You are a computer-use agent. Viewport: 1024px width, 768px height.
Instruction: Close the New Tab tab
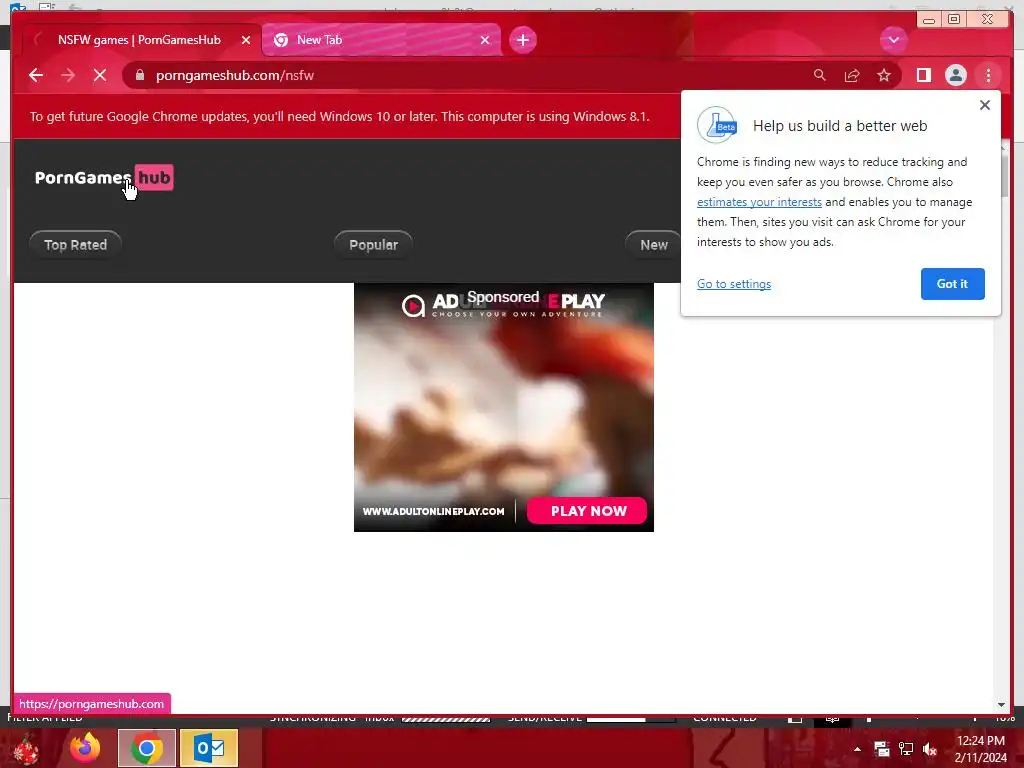click(485, 40)
